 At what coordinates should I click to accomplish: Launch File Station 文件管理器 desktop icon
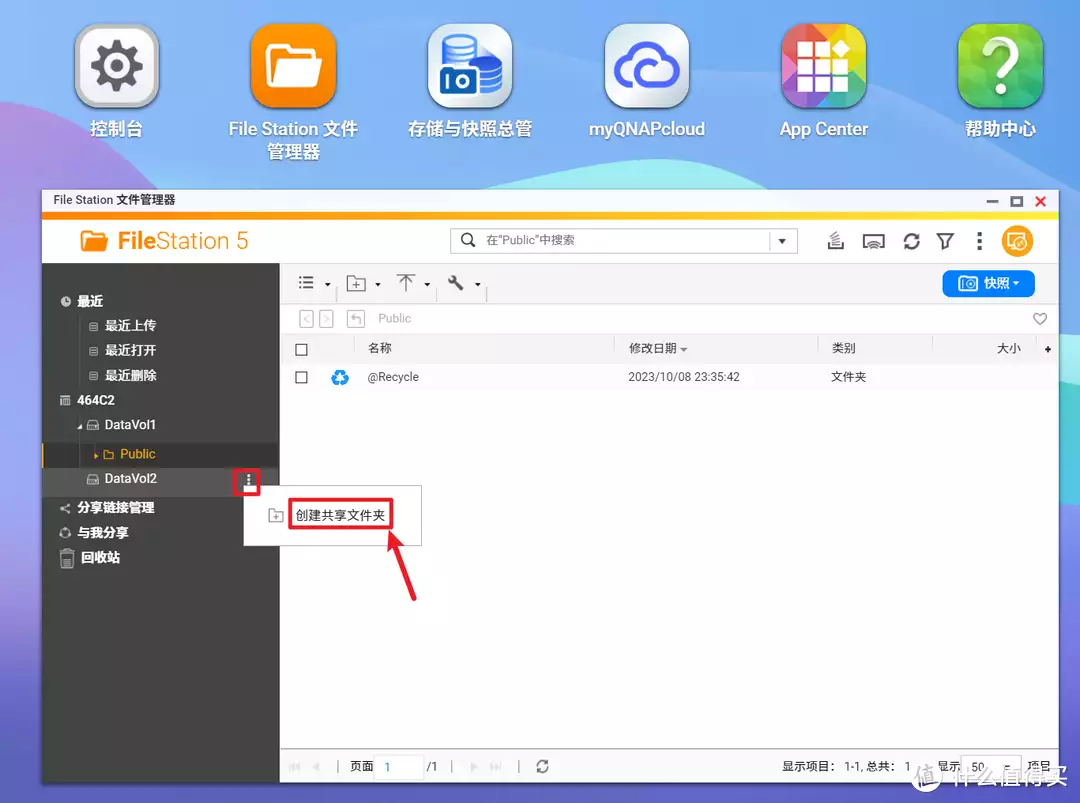coord(293,66)
